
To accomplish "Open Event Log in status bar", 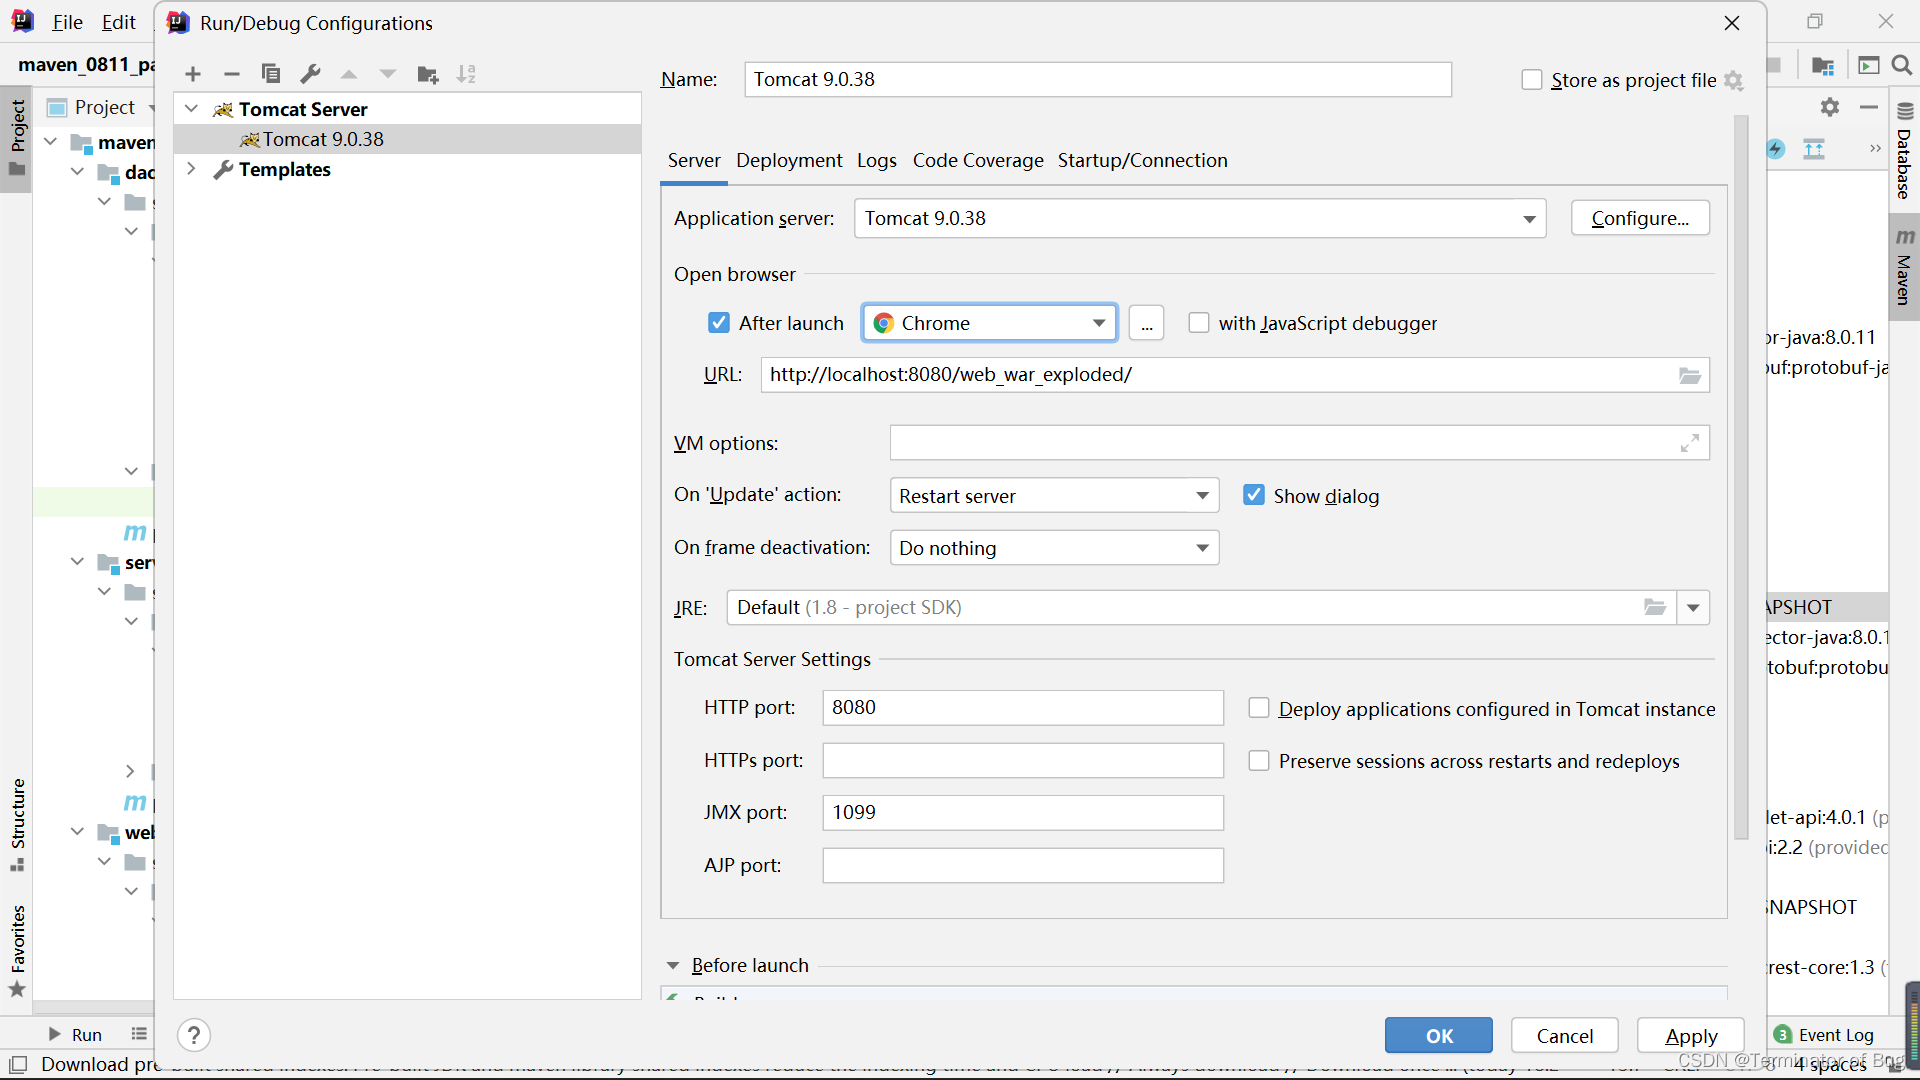I will click(1824, 1035).
